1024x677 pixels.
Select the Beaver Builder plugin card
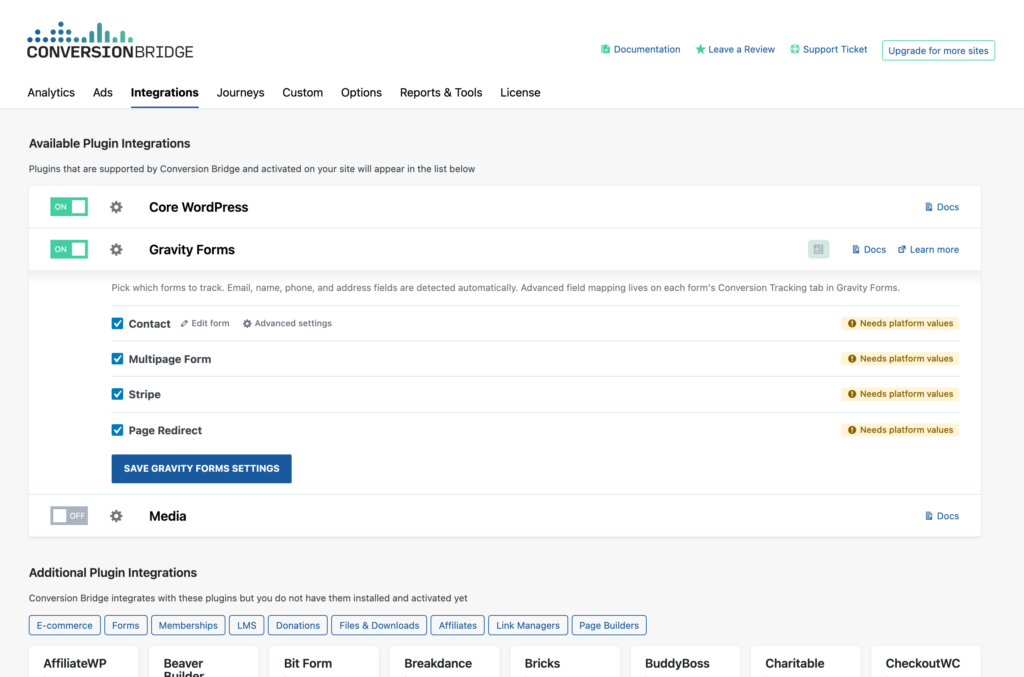point(204,662)
